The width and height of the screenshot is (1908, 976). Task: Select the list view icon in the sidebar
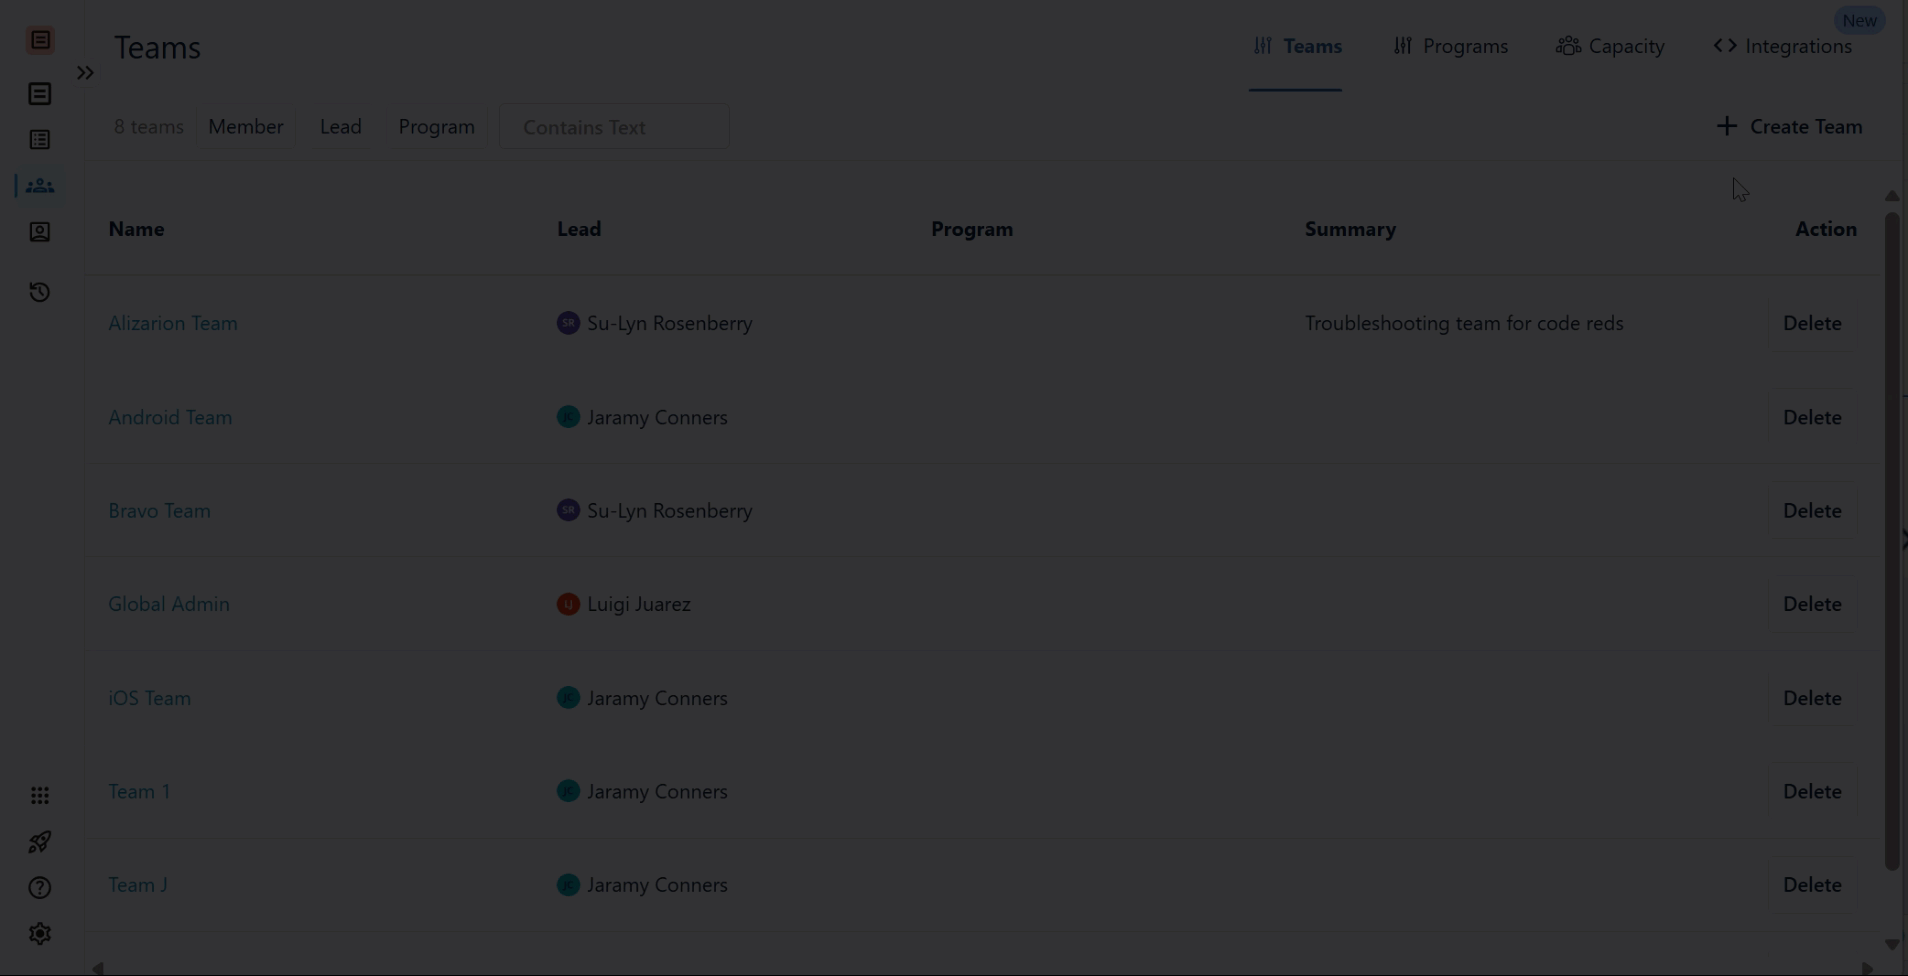coord(40,140)
